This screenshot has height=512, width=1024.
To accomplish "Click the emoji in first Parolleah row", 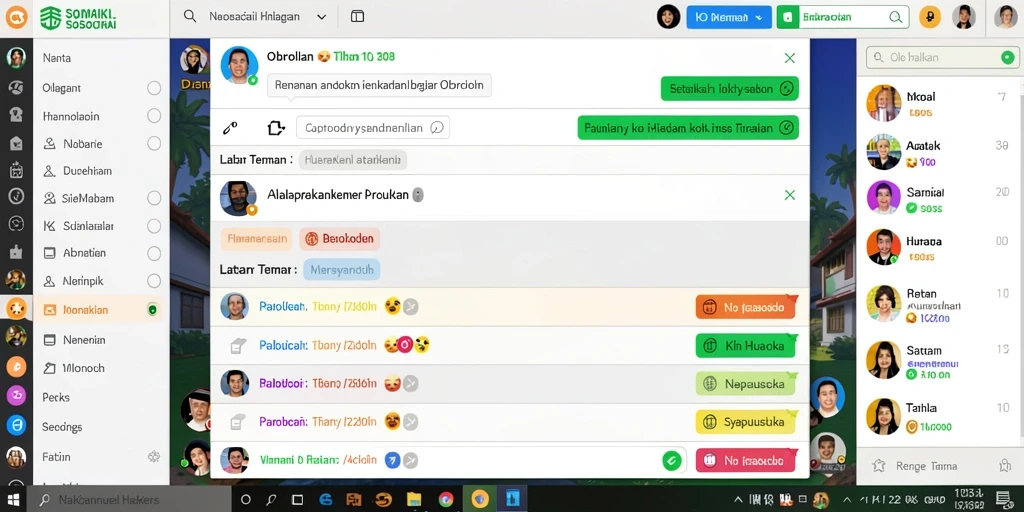I will pos(392,306).
